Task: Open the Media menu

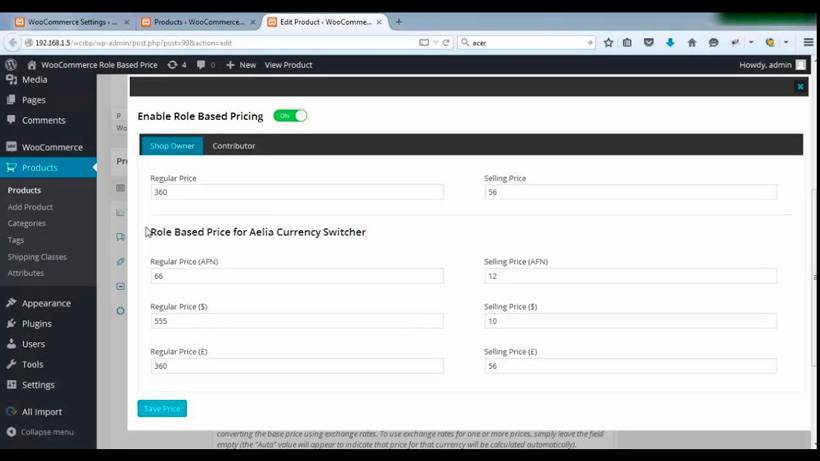Action: (35, 79)
